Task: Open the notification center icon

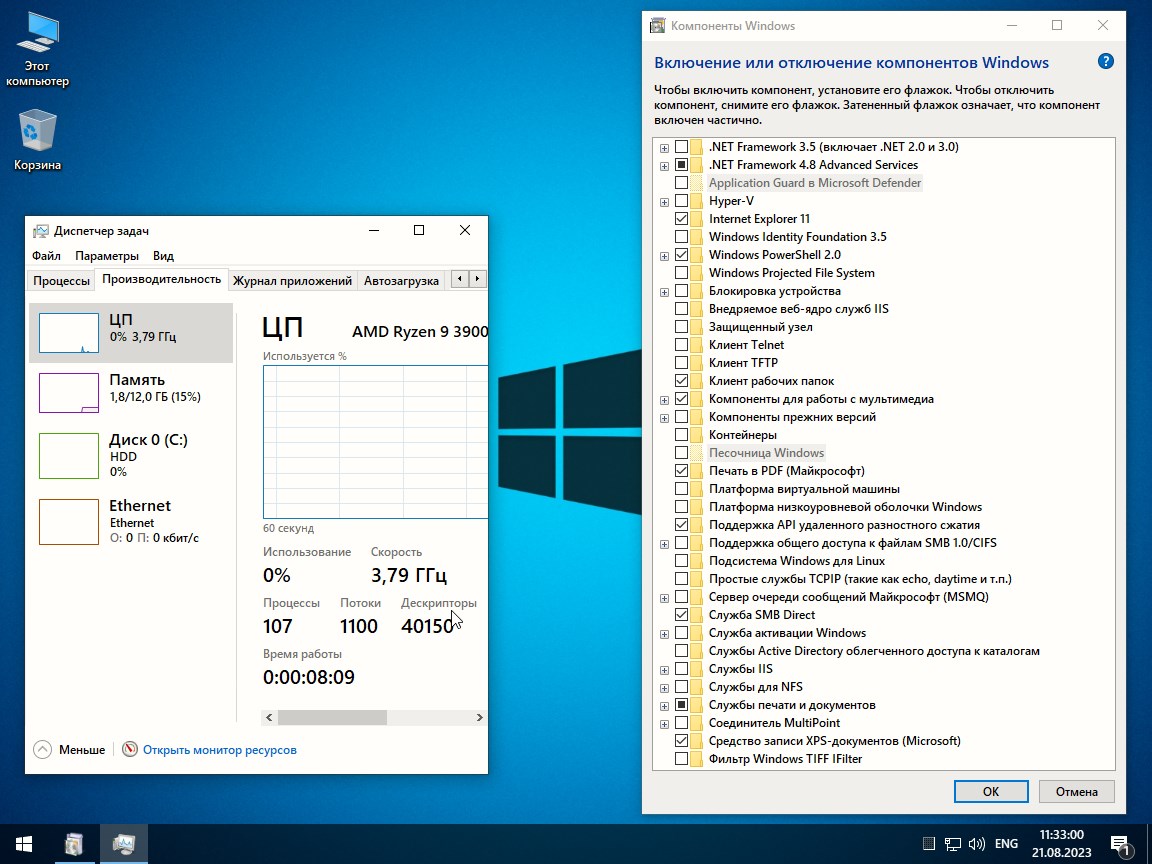Action: (1120, 844)
